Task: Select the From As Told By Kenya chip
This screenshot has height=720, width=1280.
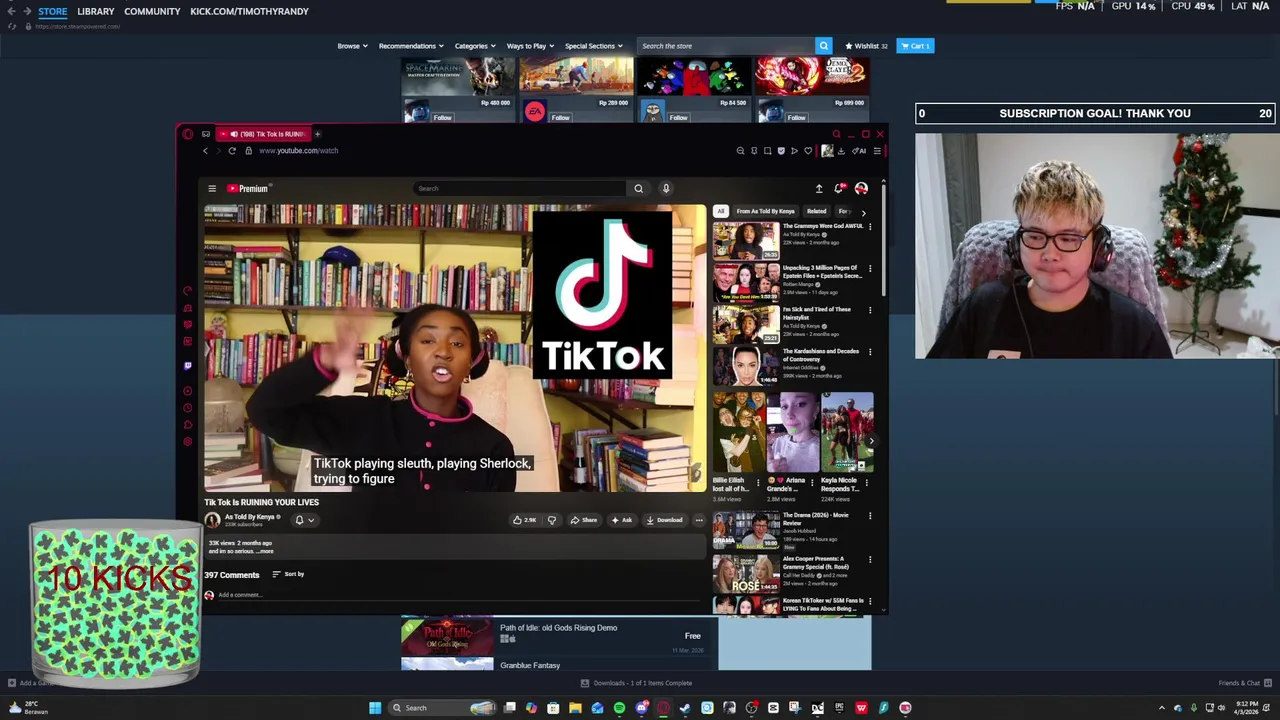Action: tap(765, 212)
